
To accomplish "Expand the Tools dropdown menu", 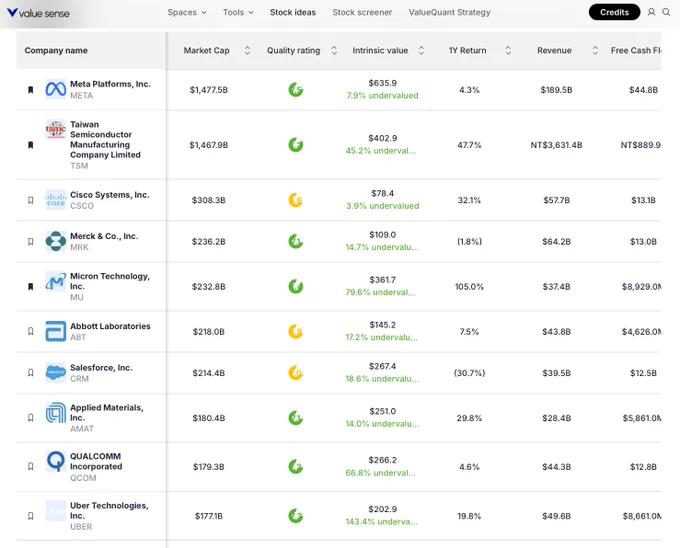I will (238, 13).
